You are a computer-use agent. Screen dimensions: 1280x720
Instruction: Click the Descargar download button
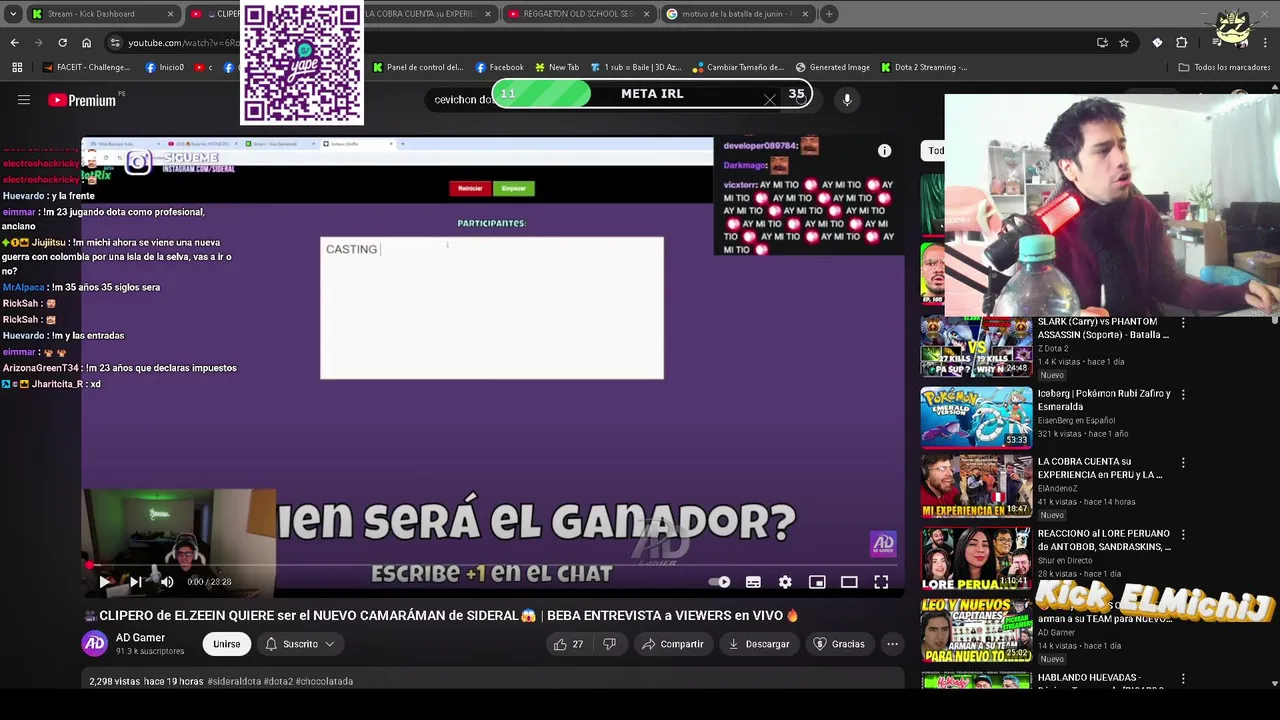coord(758,644)
